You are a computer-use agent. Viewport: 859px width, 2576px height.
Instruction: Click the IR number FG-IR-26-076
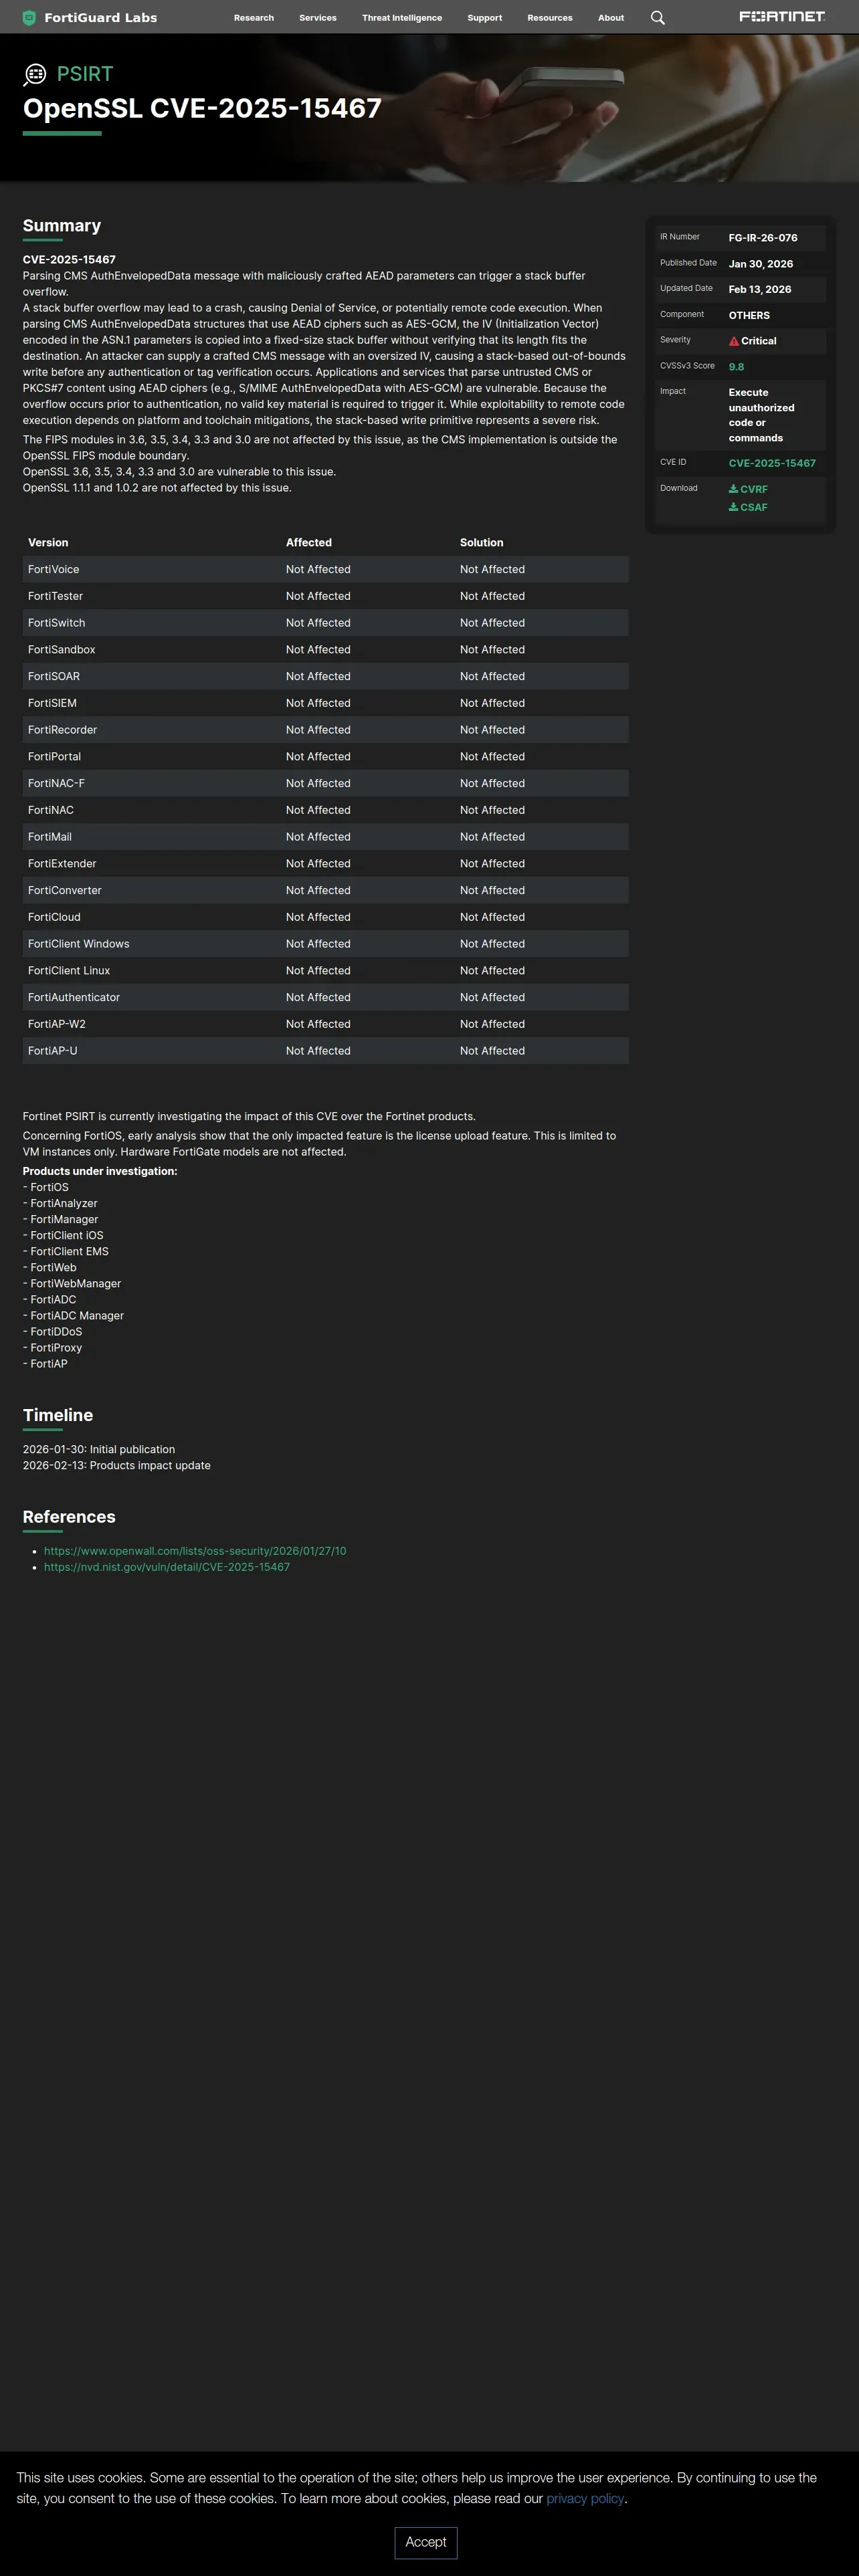click(763, 238)
